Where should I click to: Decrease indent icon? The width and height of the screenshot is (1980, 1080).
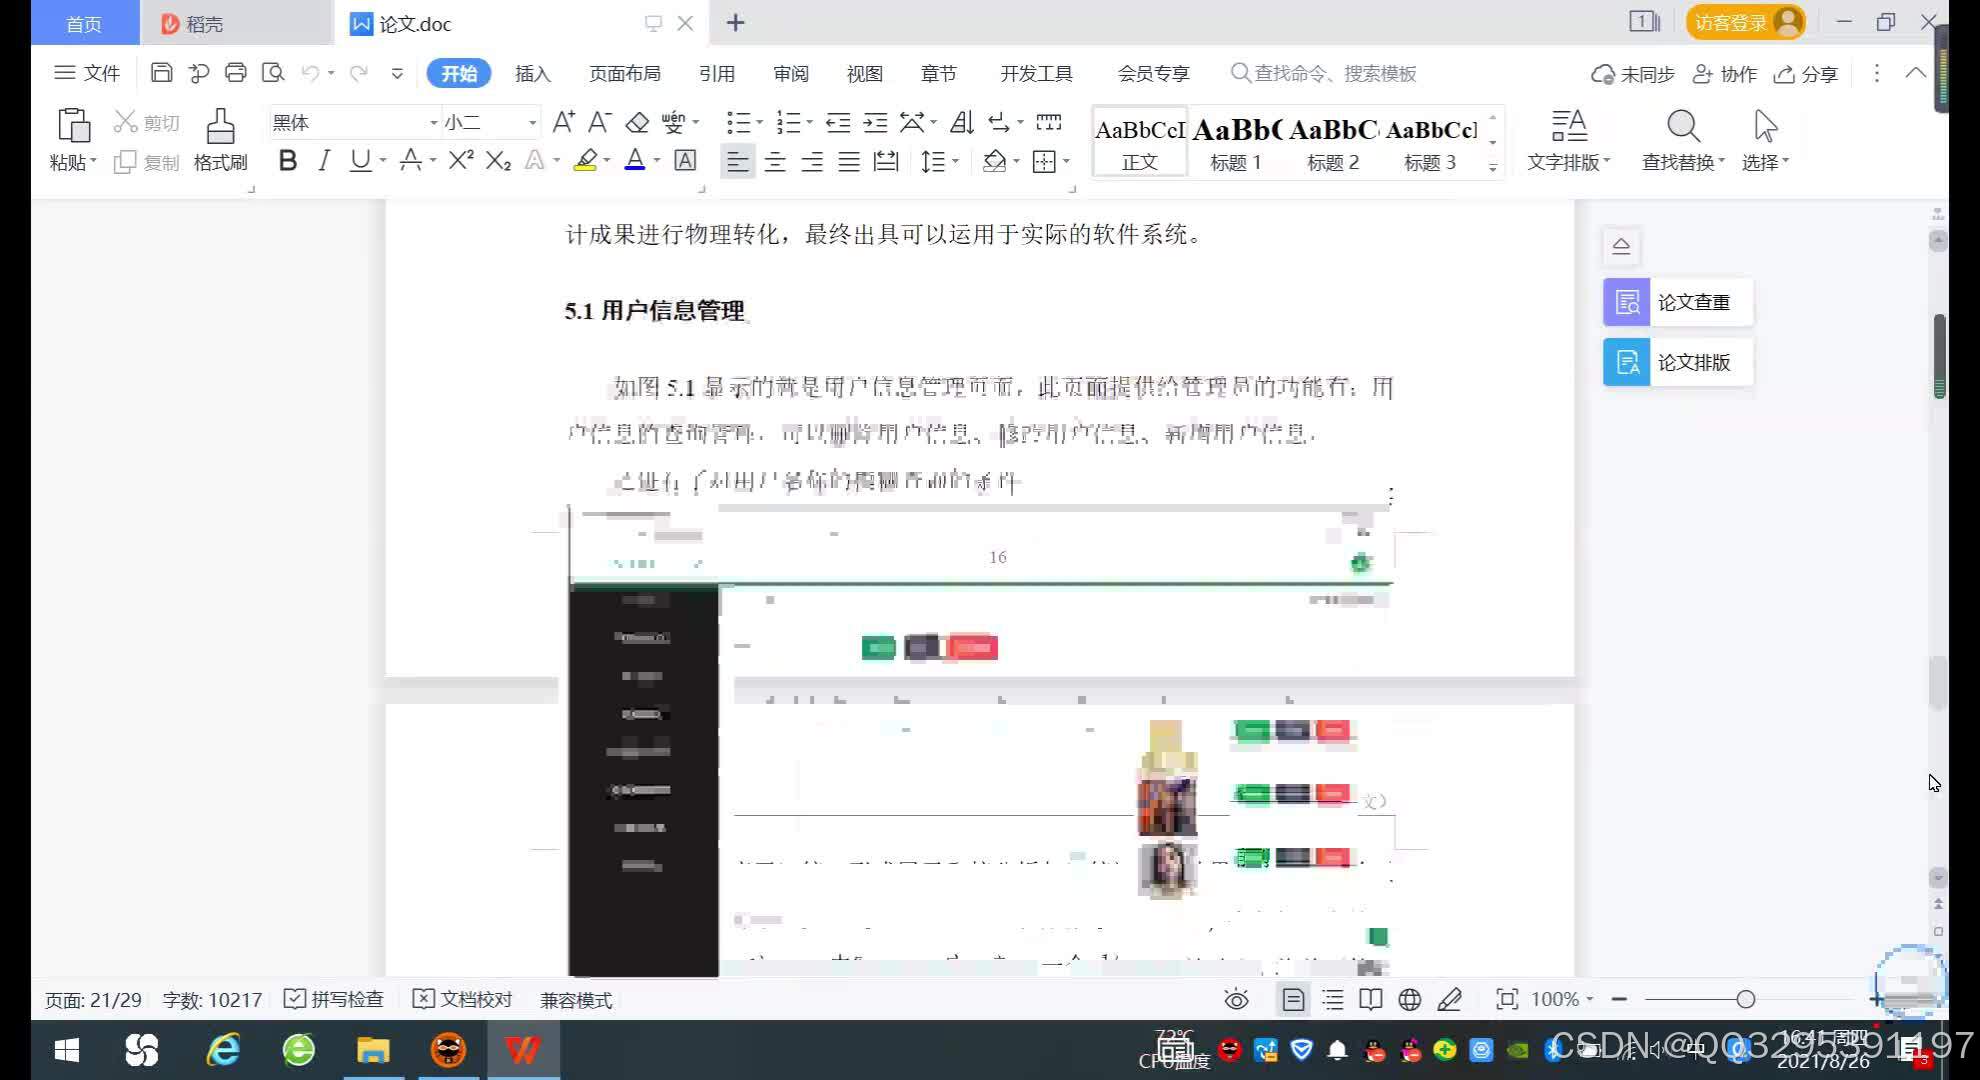pos(838,122)
